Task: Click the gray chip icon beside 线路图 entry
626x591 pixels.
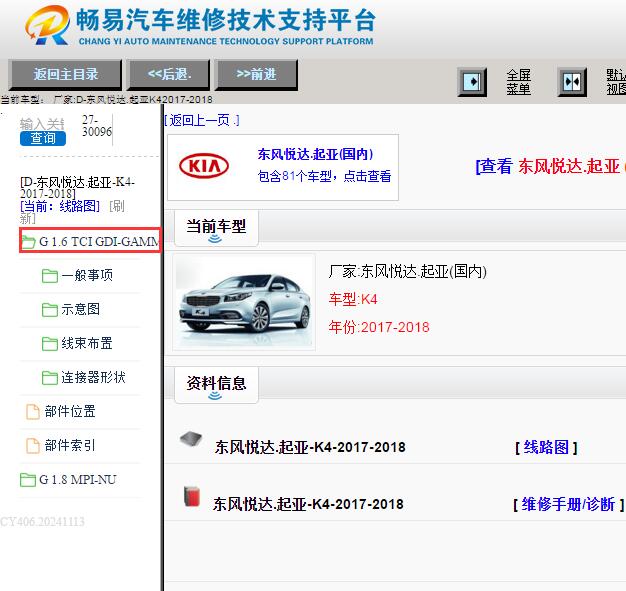Action: coord(191,440)
